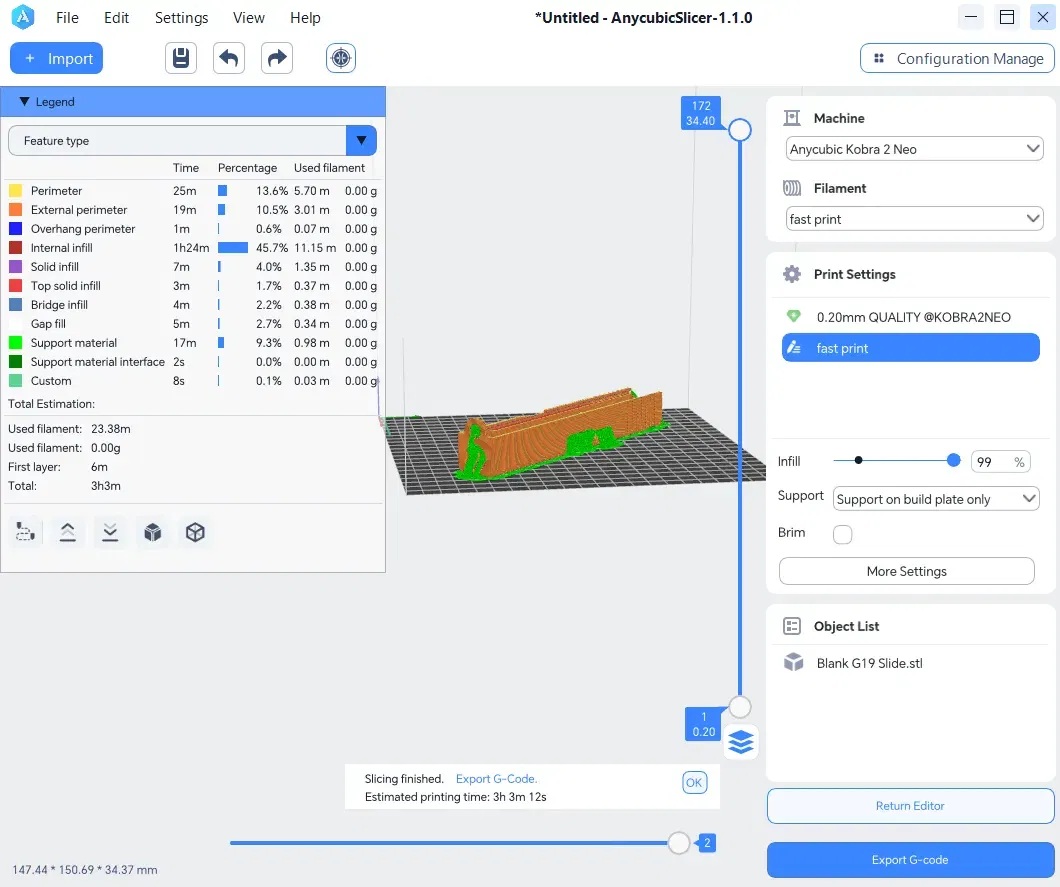Open the Edit menu

coord(116,18)
